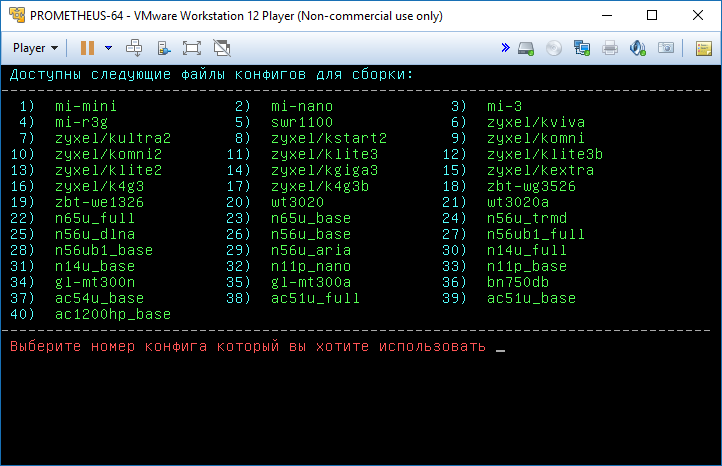Click the 'gl-mt300a' config entry
Image resolution: width=722 pixels, height=466 pixels.
pyautogui.click(x=311, y=282)
